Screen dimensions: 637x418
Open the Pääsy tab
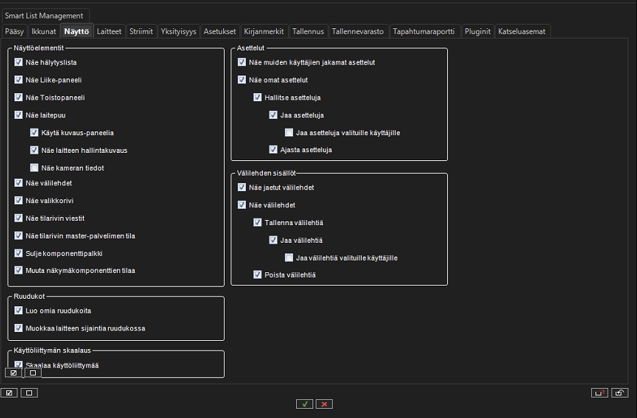[x=14, y=31]
